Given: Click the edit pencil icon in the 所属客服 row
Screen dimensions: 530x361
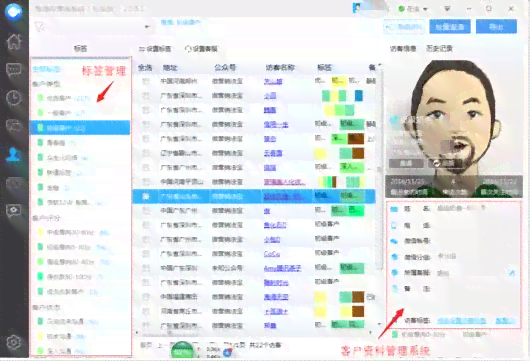Looking at the screenshot, I should point(512,272).
